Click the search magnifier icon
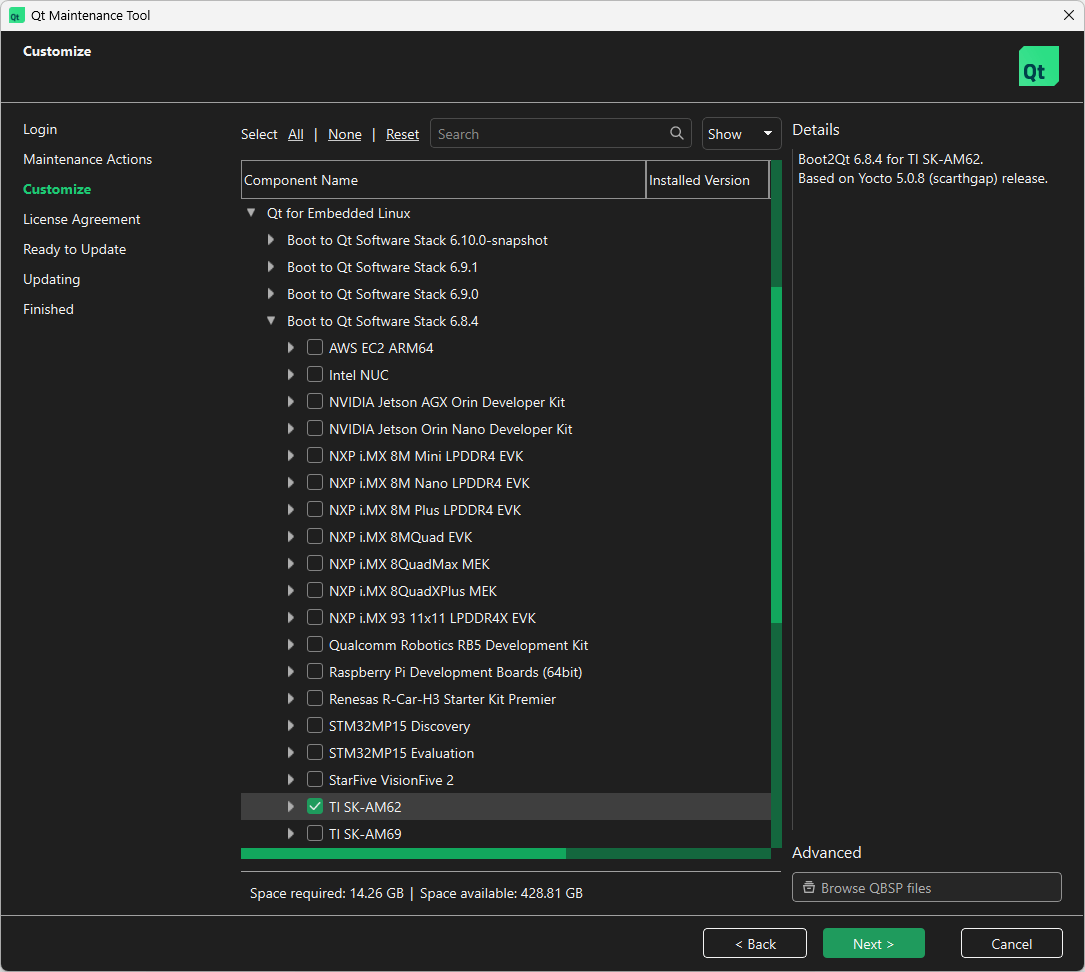The height and width of the screenshot is (972, 1085). [677, 134]
